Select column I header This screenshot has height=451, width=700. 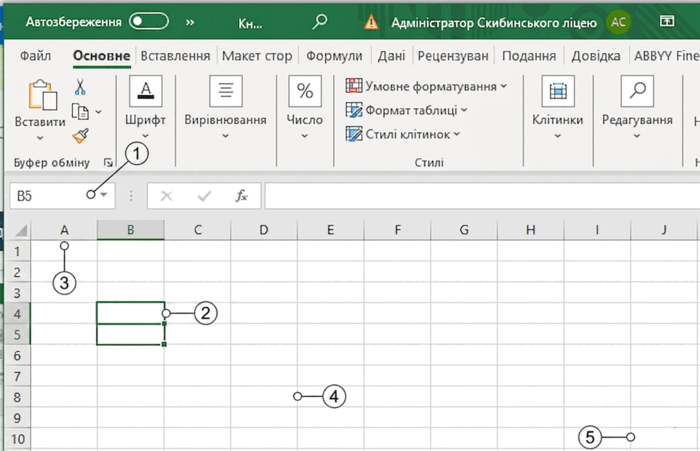(x=597, y=230)
